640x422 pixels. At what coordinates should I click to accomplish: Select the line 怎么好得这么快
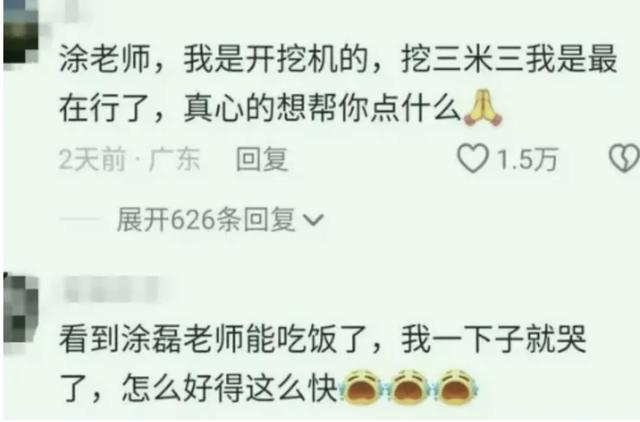[x=229, y=387]
